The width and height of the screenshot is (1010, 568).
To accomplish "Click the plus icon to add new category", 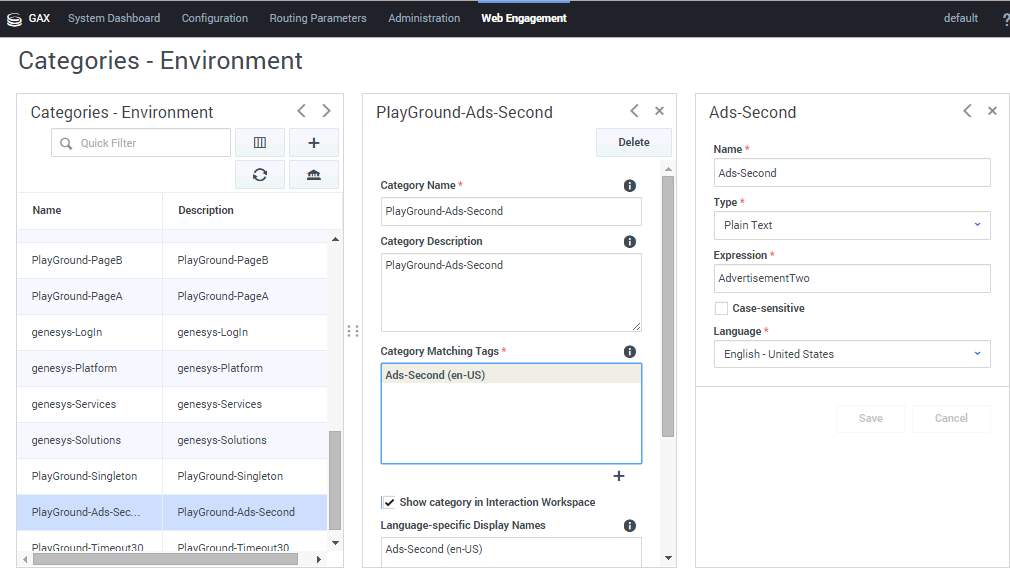I will coord(314,143).
